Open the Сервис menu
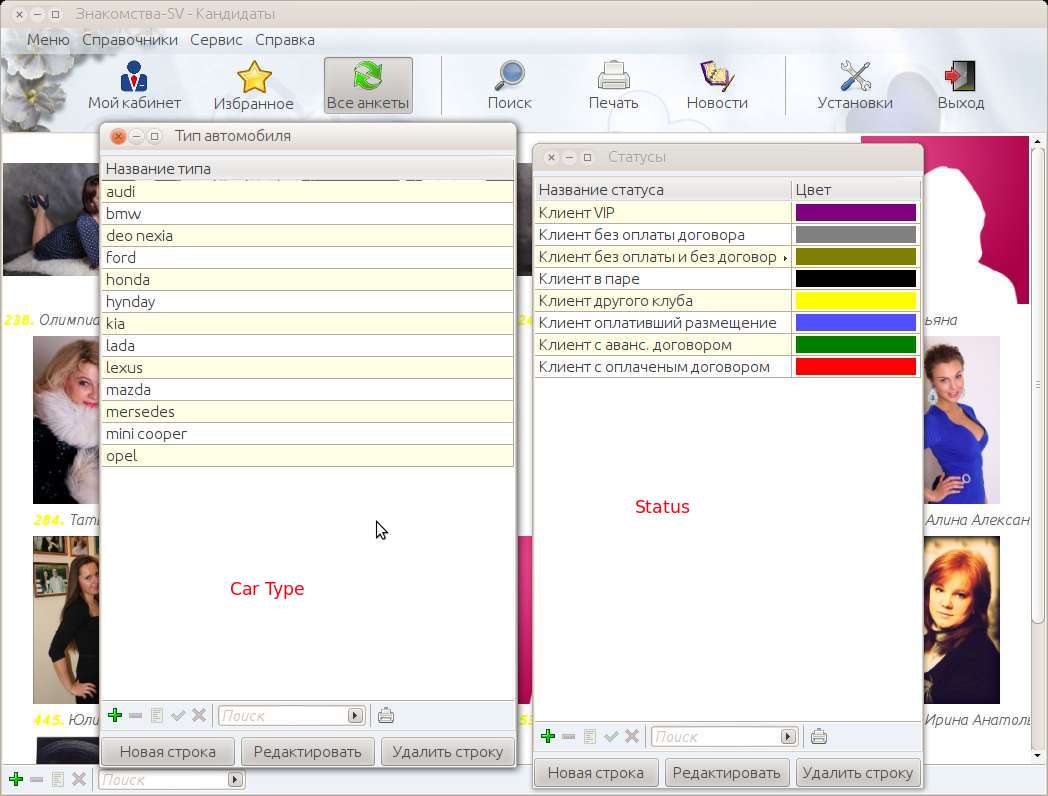This screenshot has height=796, width=1048. coord(216,40)
